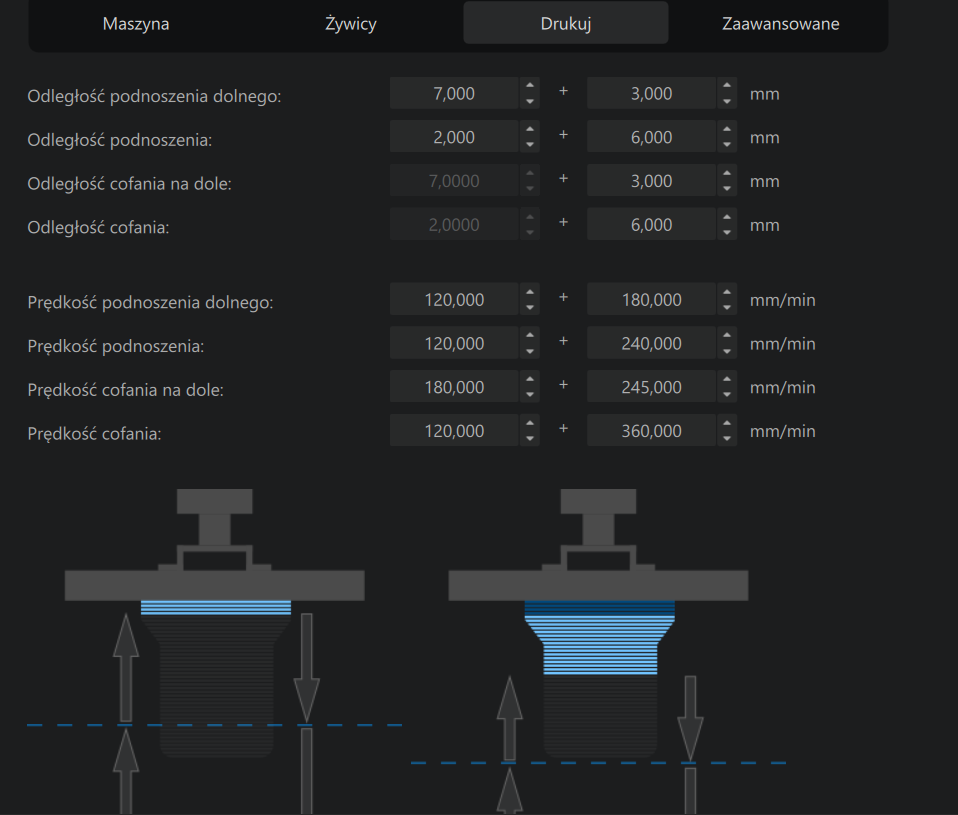This screenshot has height=815, width=958.
Task: Click the 'Odległość cofania na dole:' label
Action: (130, 184)
